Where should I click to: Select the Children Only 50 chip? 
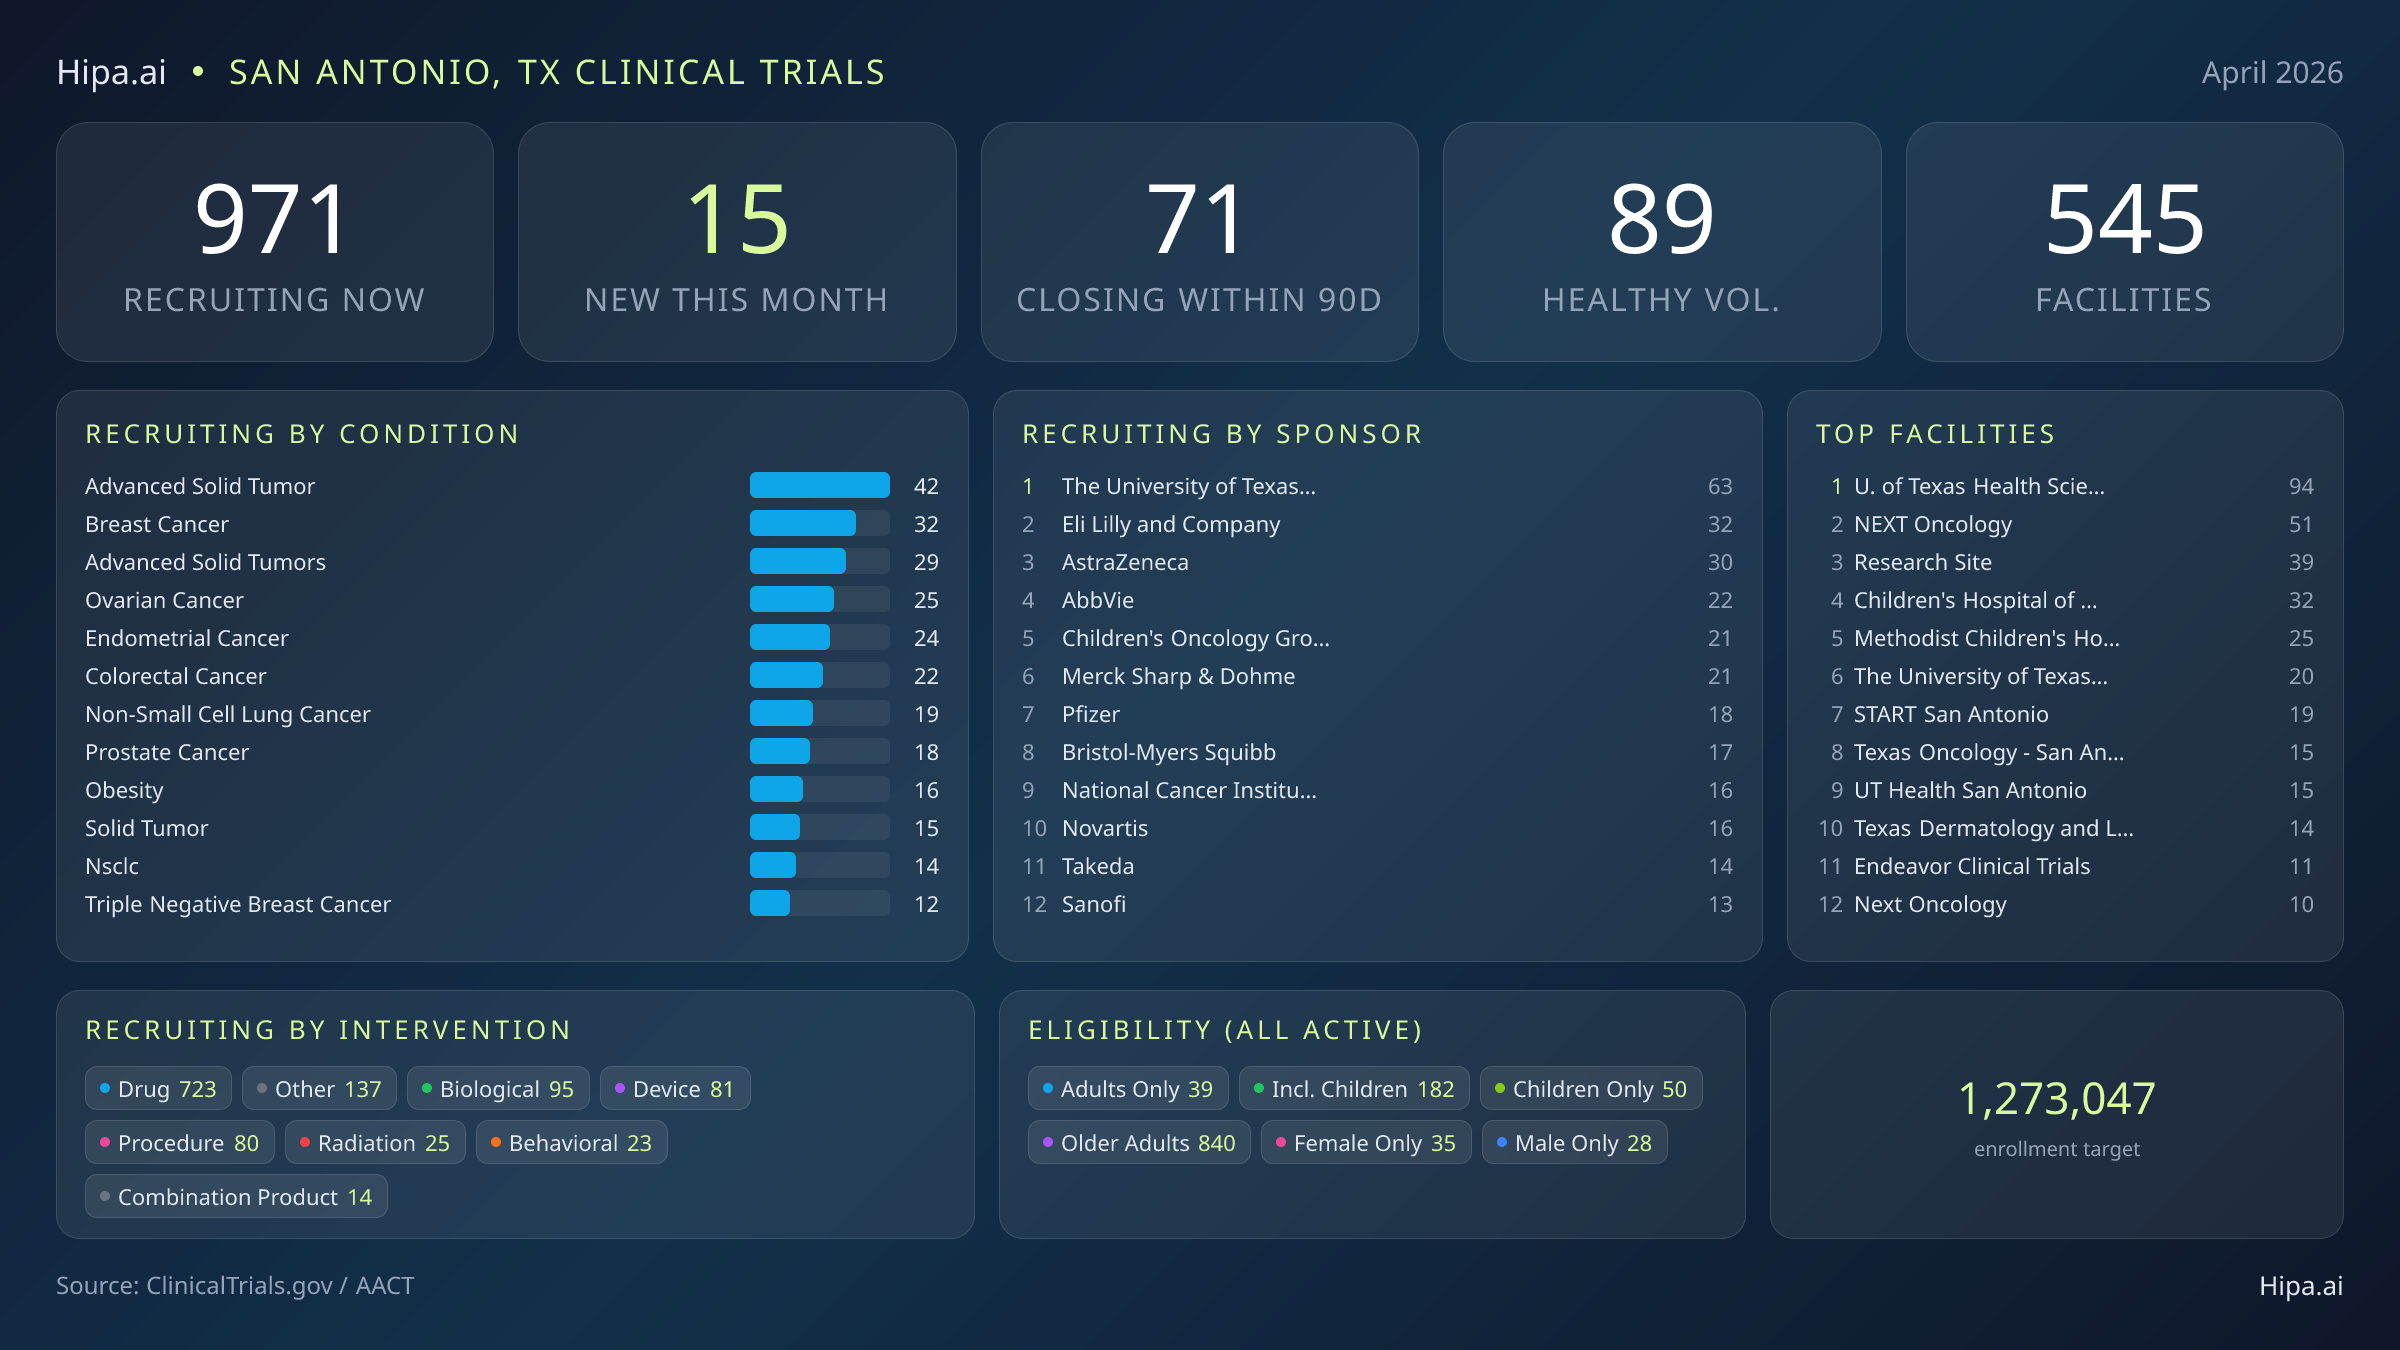1591,1089
